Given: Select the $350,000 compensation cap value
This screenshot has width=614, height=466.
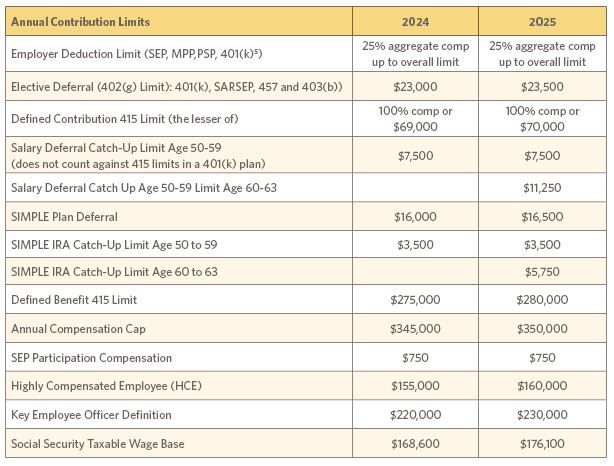Looking at the screenshot, I should (x=542, y=329).
